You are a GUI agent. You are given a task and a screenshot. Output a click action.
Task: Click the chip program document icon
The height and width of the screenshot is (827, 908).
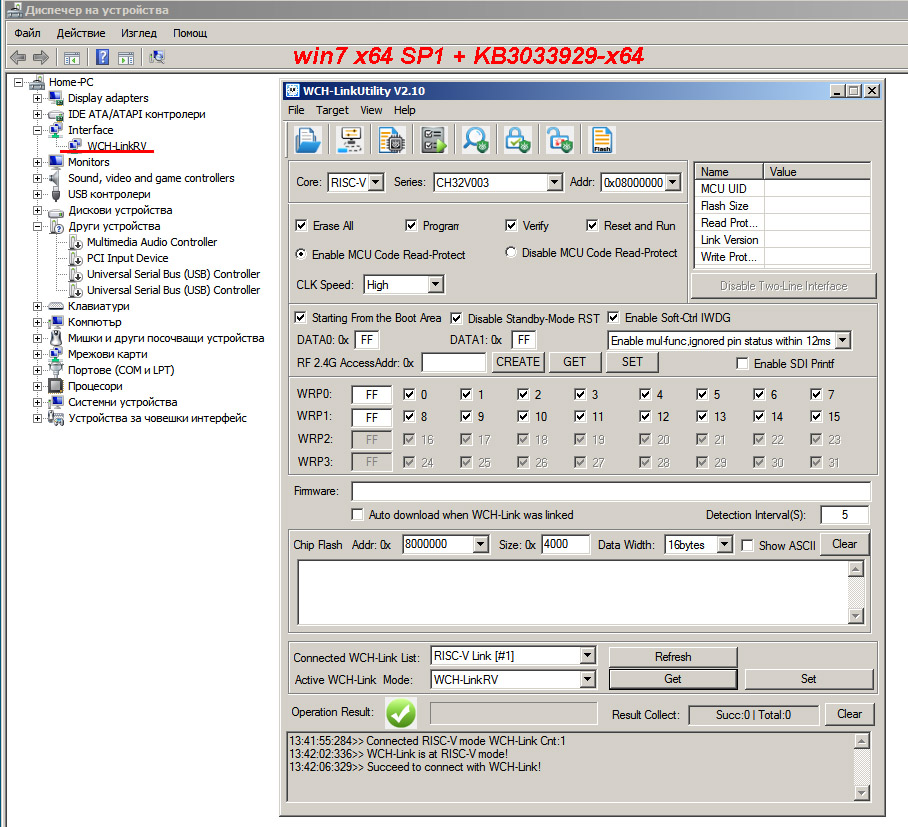pos(391,140)
